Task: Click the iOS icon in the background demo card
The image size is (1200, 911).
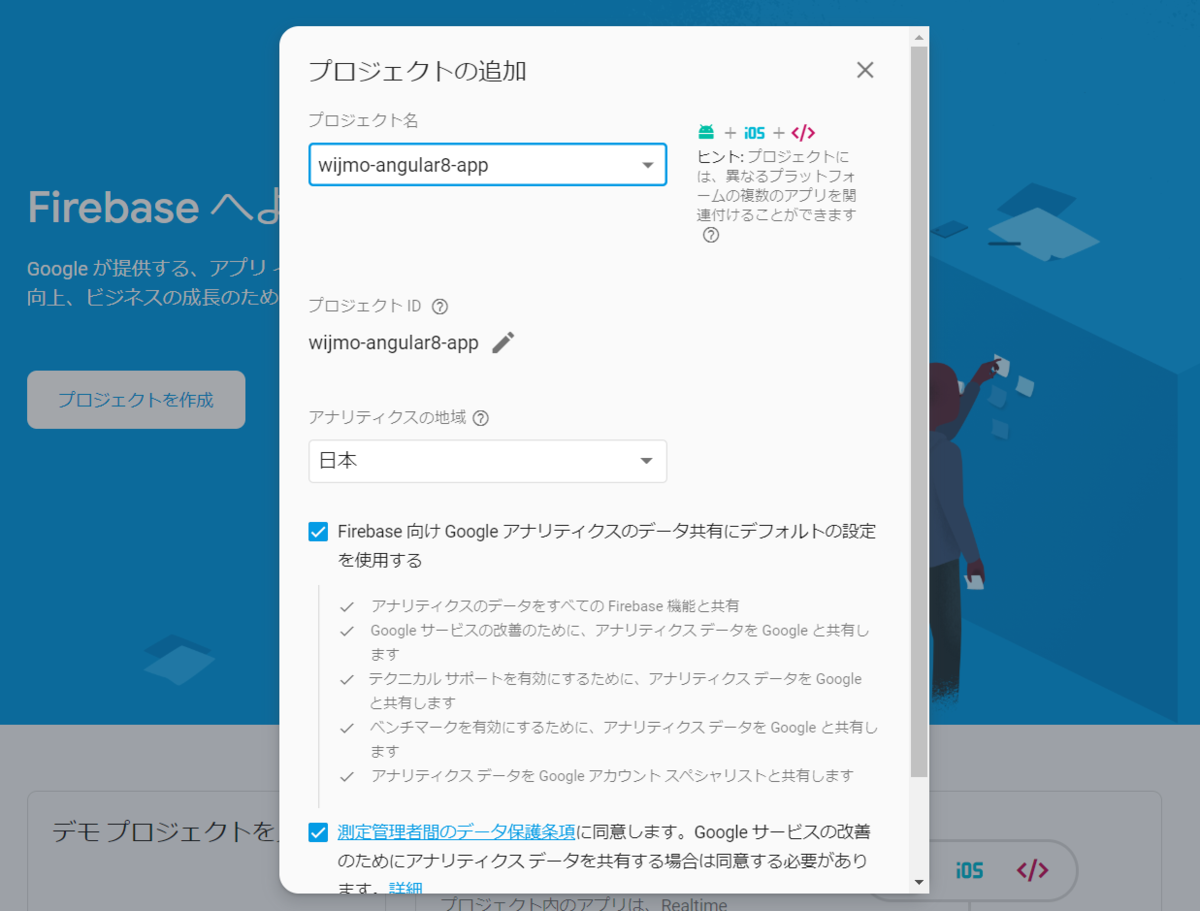Action: [x=968, y=870]
